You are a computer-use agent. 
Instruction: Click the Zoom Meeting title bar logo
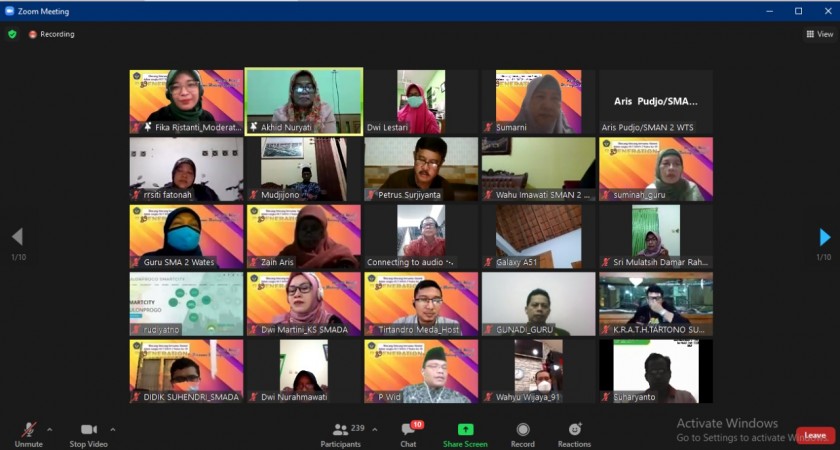tap(9, 11)
